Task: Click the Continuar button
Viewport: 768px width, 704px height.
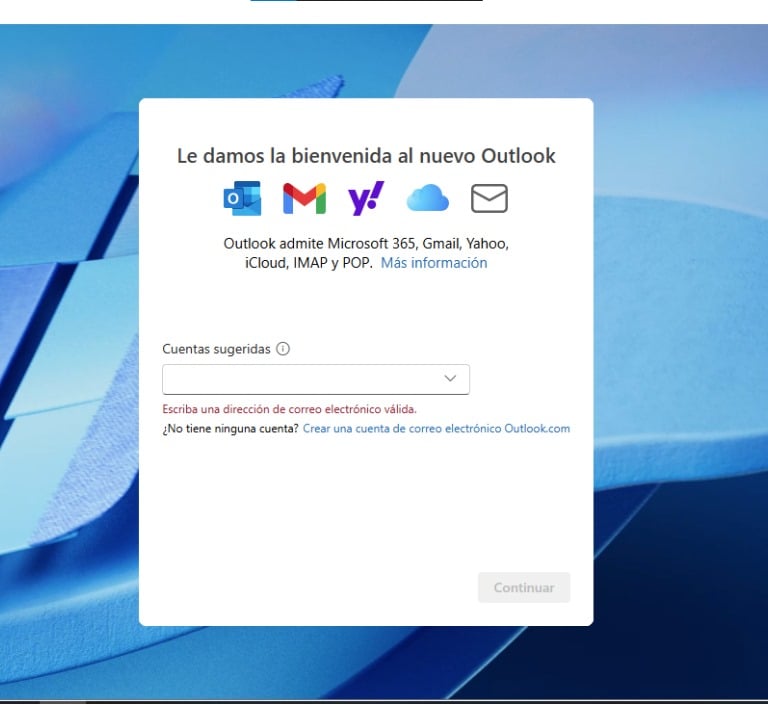Action: [x=524, y=587]
